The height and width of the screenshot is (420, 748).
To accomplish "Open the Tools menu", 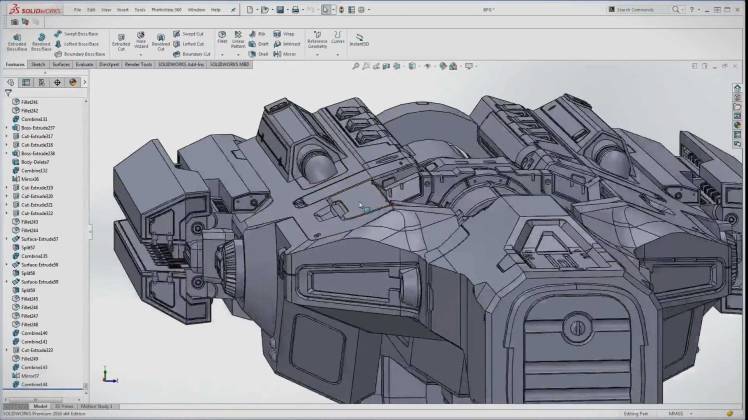I will [x=140, y=10].
